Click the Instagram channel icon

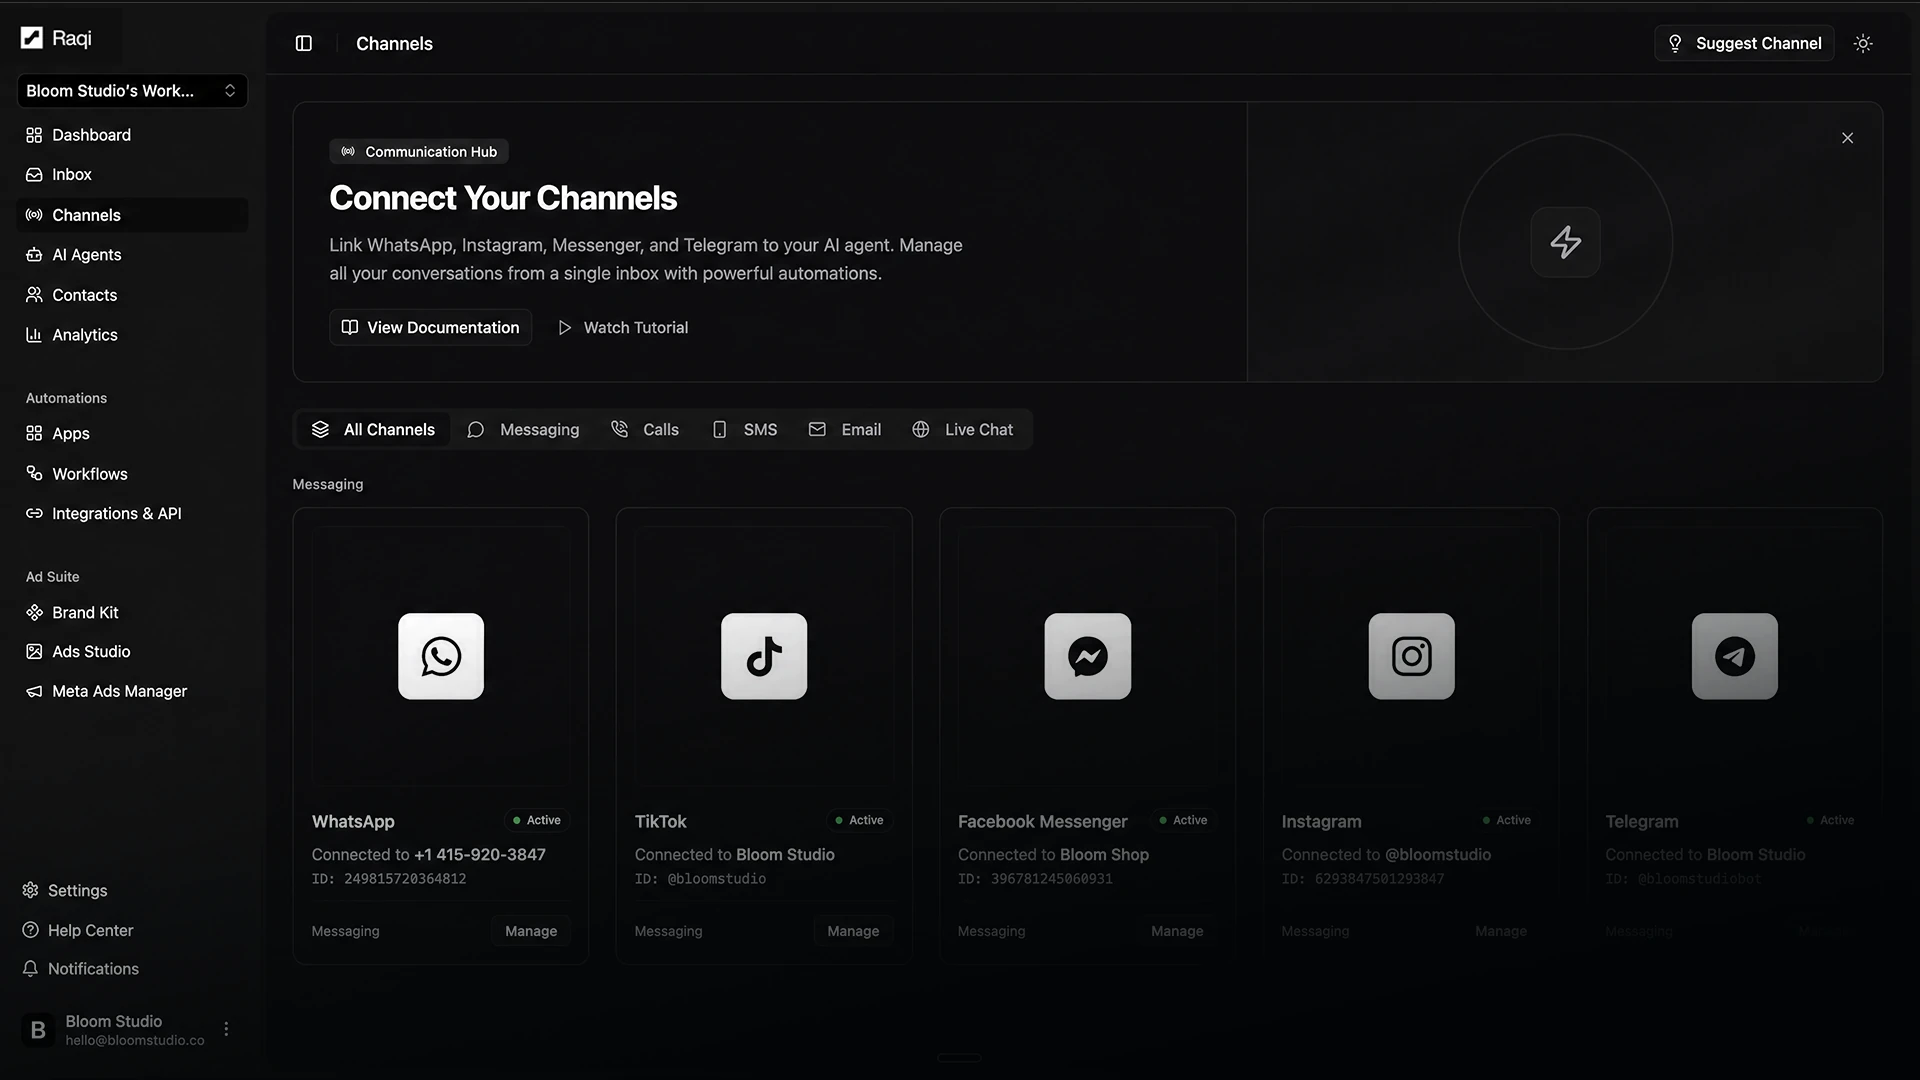(1412, 656)
